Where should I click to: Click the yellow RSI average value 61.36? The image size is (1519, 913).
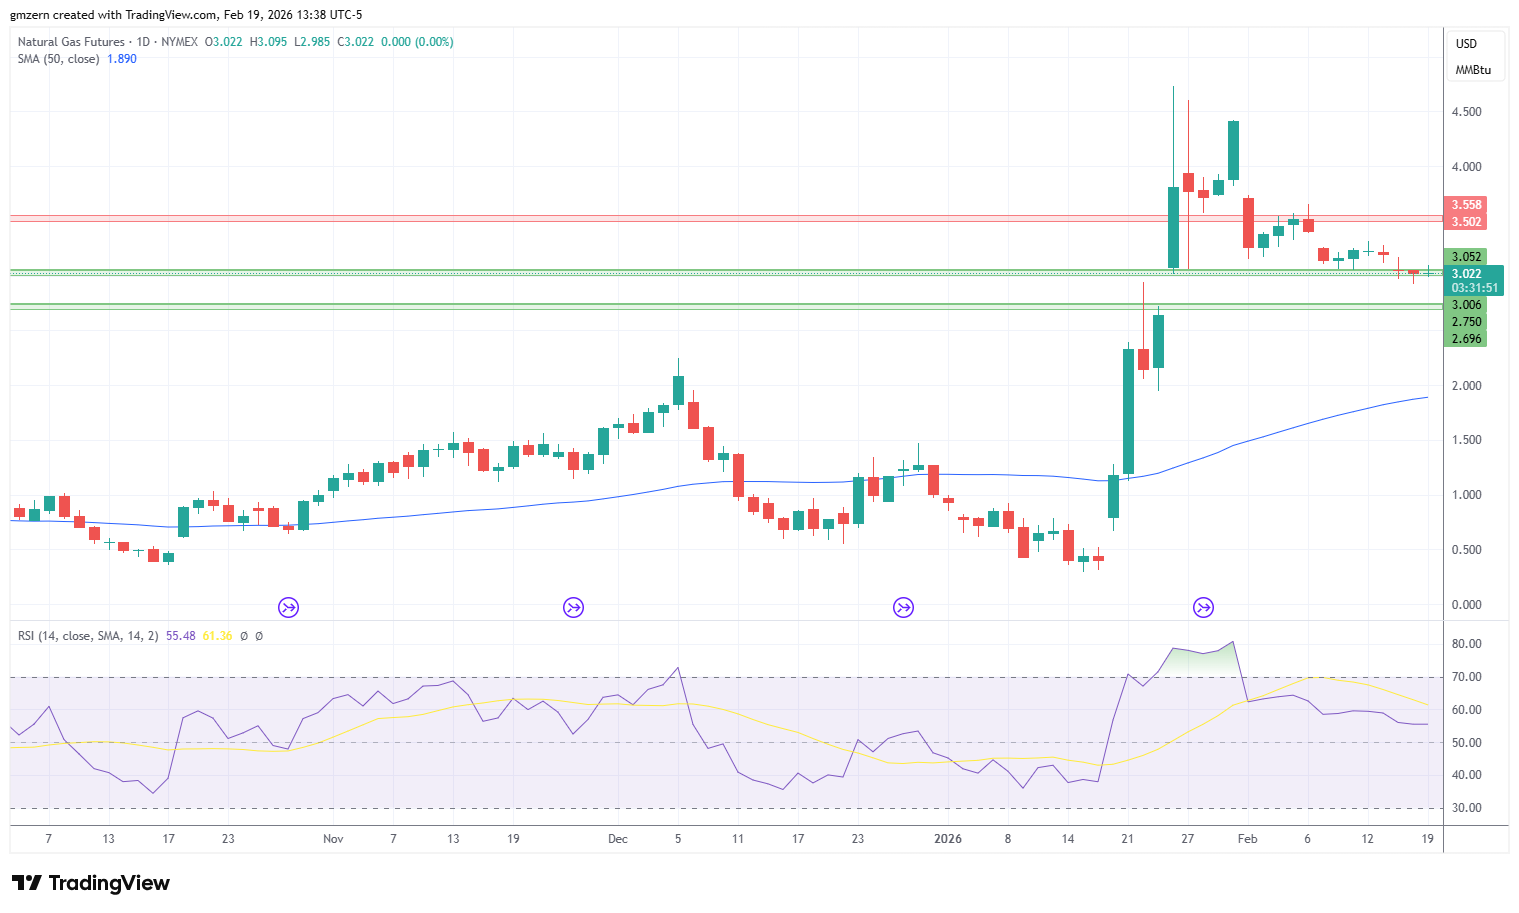[x=217, y=636]
